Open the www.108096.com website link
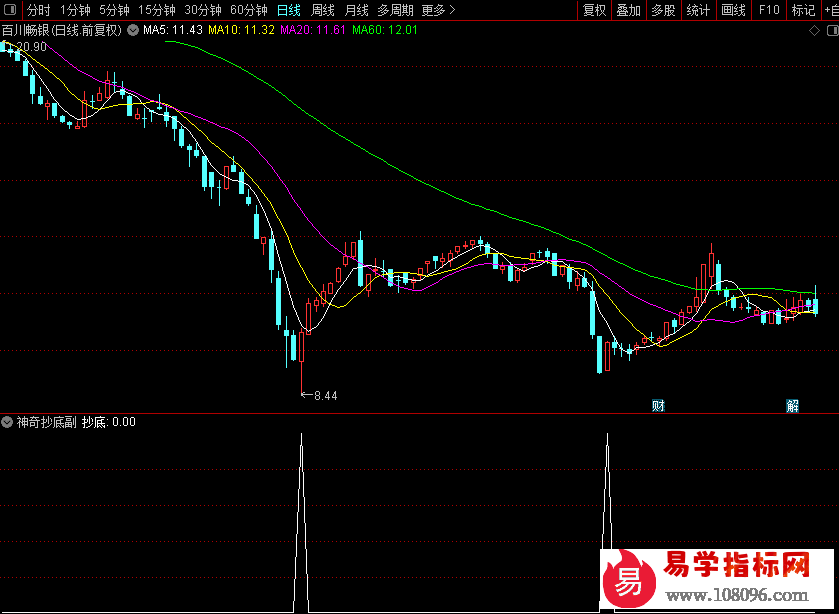The width and height of the screenshot is (839, 614). 736,596
